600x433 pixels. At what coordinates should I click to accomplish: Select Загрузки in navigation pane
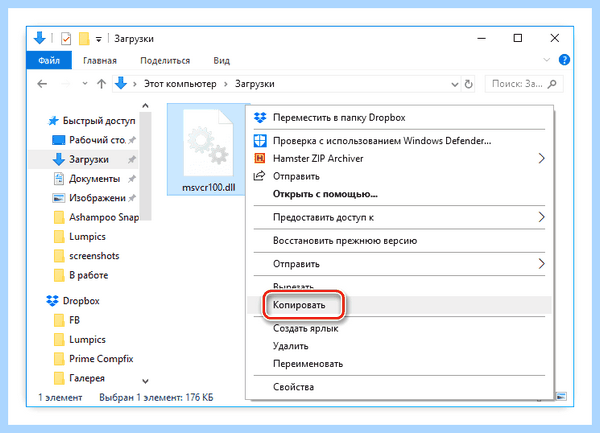(81, 160)
